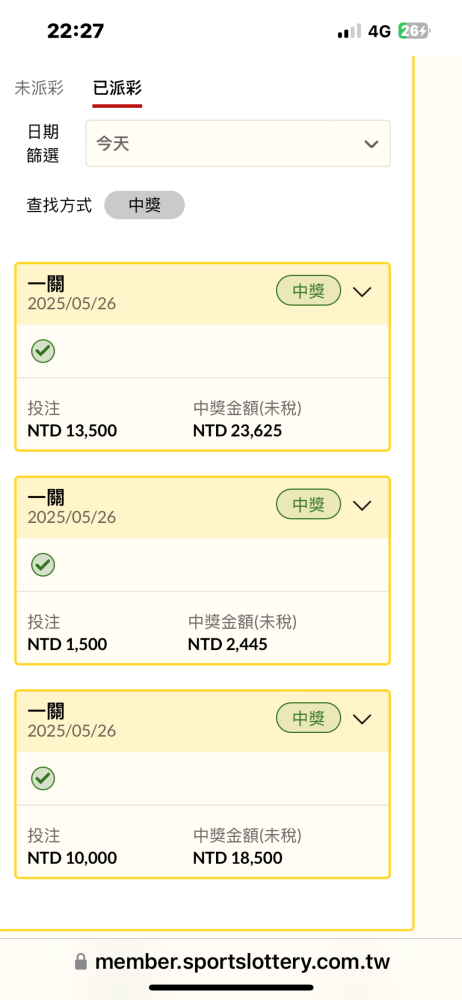The image size is (462, 1000).
Task: Click the 中獎 badge on the NTD 18,500 card
Action: point(309,718)
